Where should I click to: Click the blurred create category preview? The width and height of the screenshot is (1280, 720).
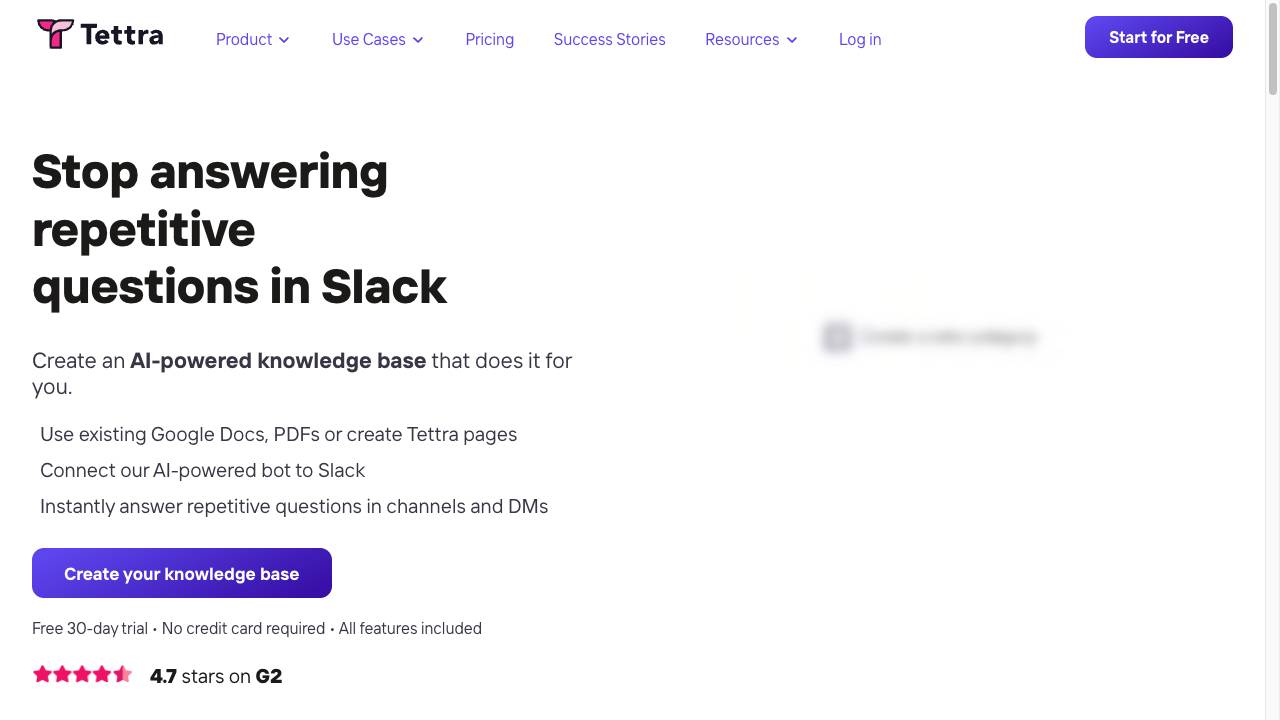coord(930,337)
